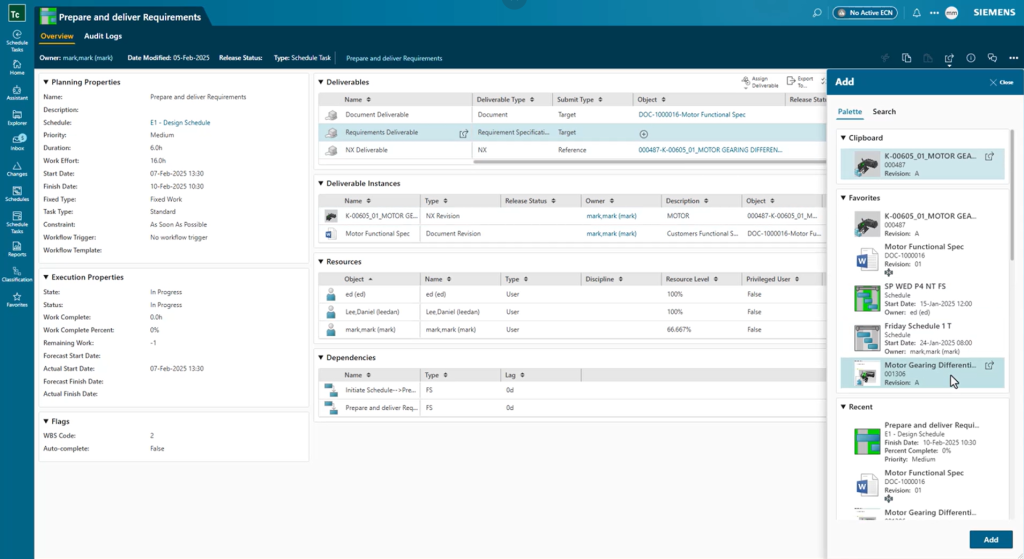Open more commands ellipsis in header toolbar

tap(1014, 58)
